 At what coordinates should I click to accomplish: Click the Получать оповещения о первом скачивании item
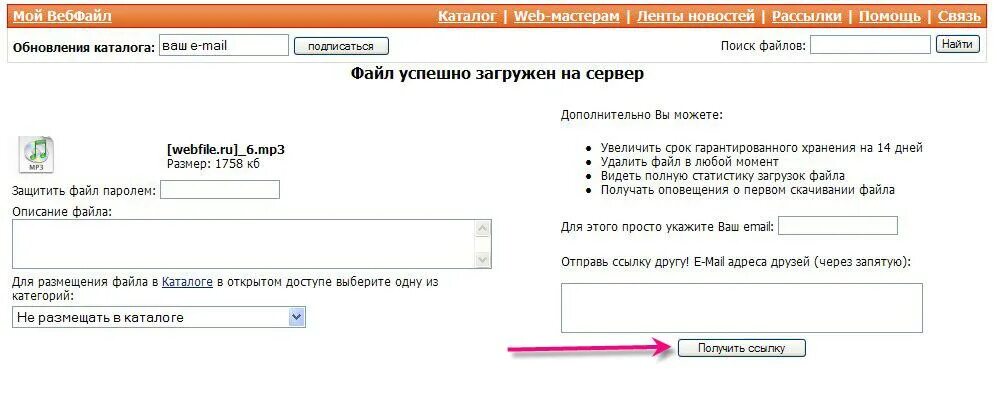click(x=748, y=189)
